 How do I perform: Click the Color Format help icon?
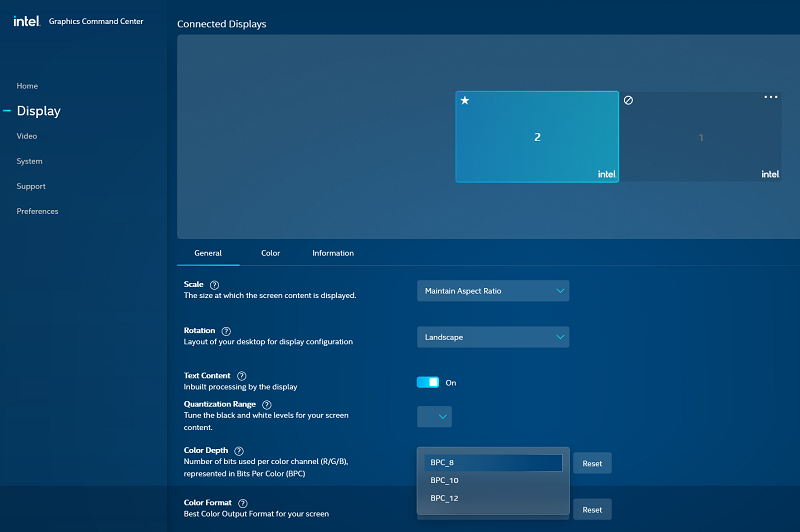coord(243,503)
